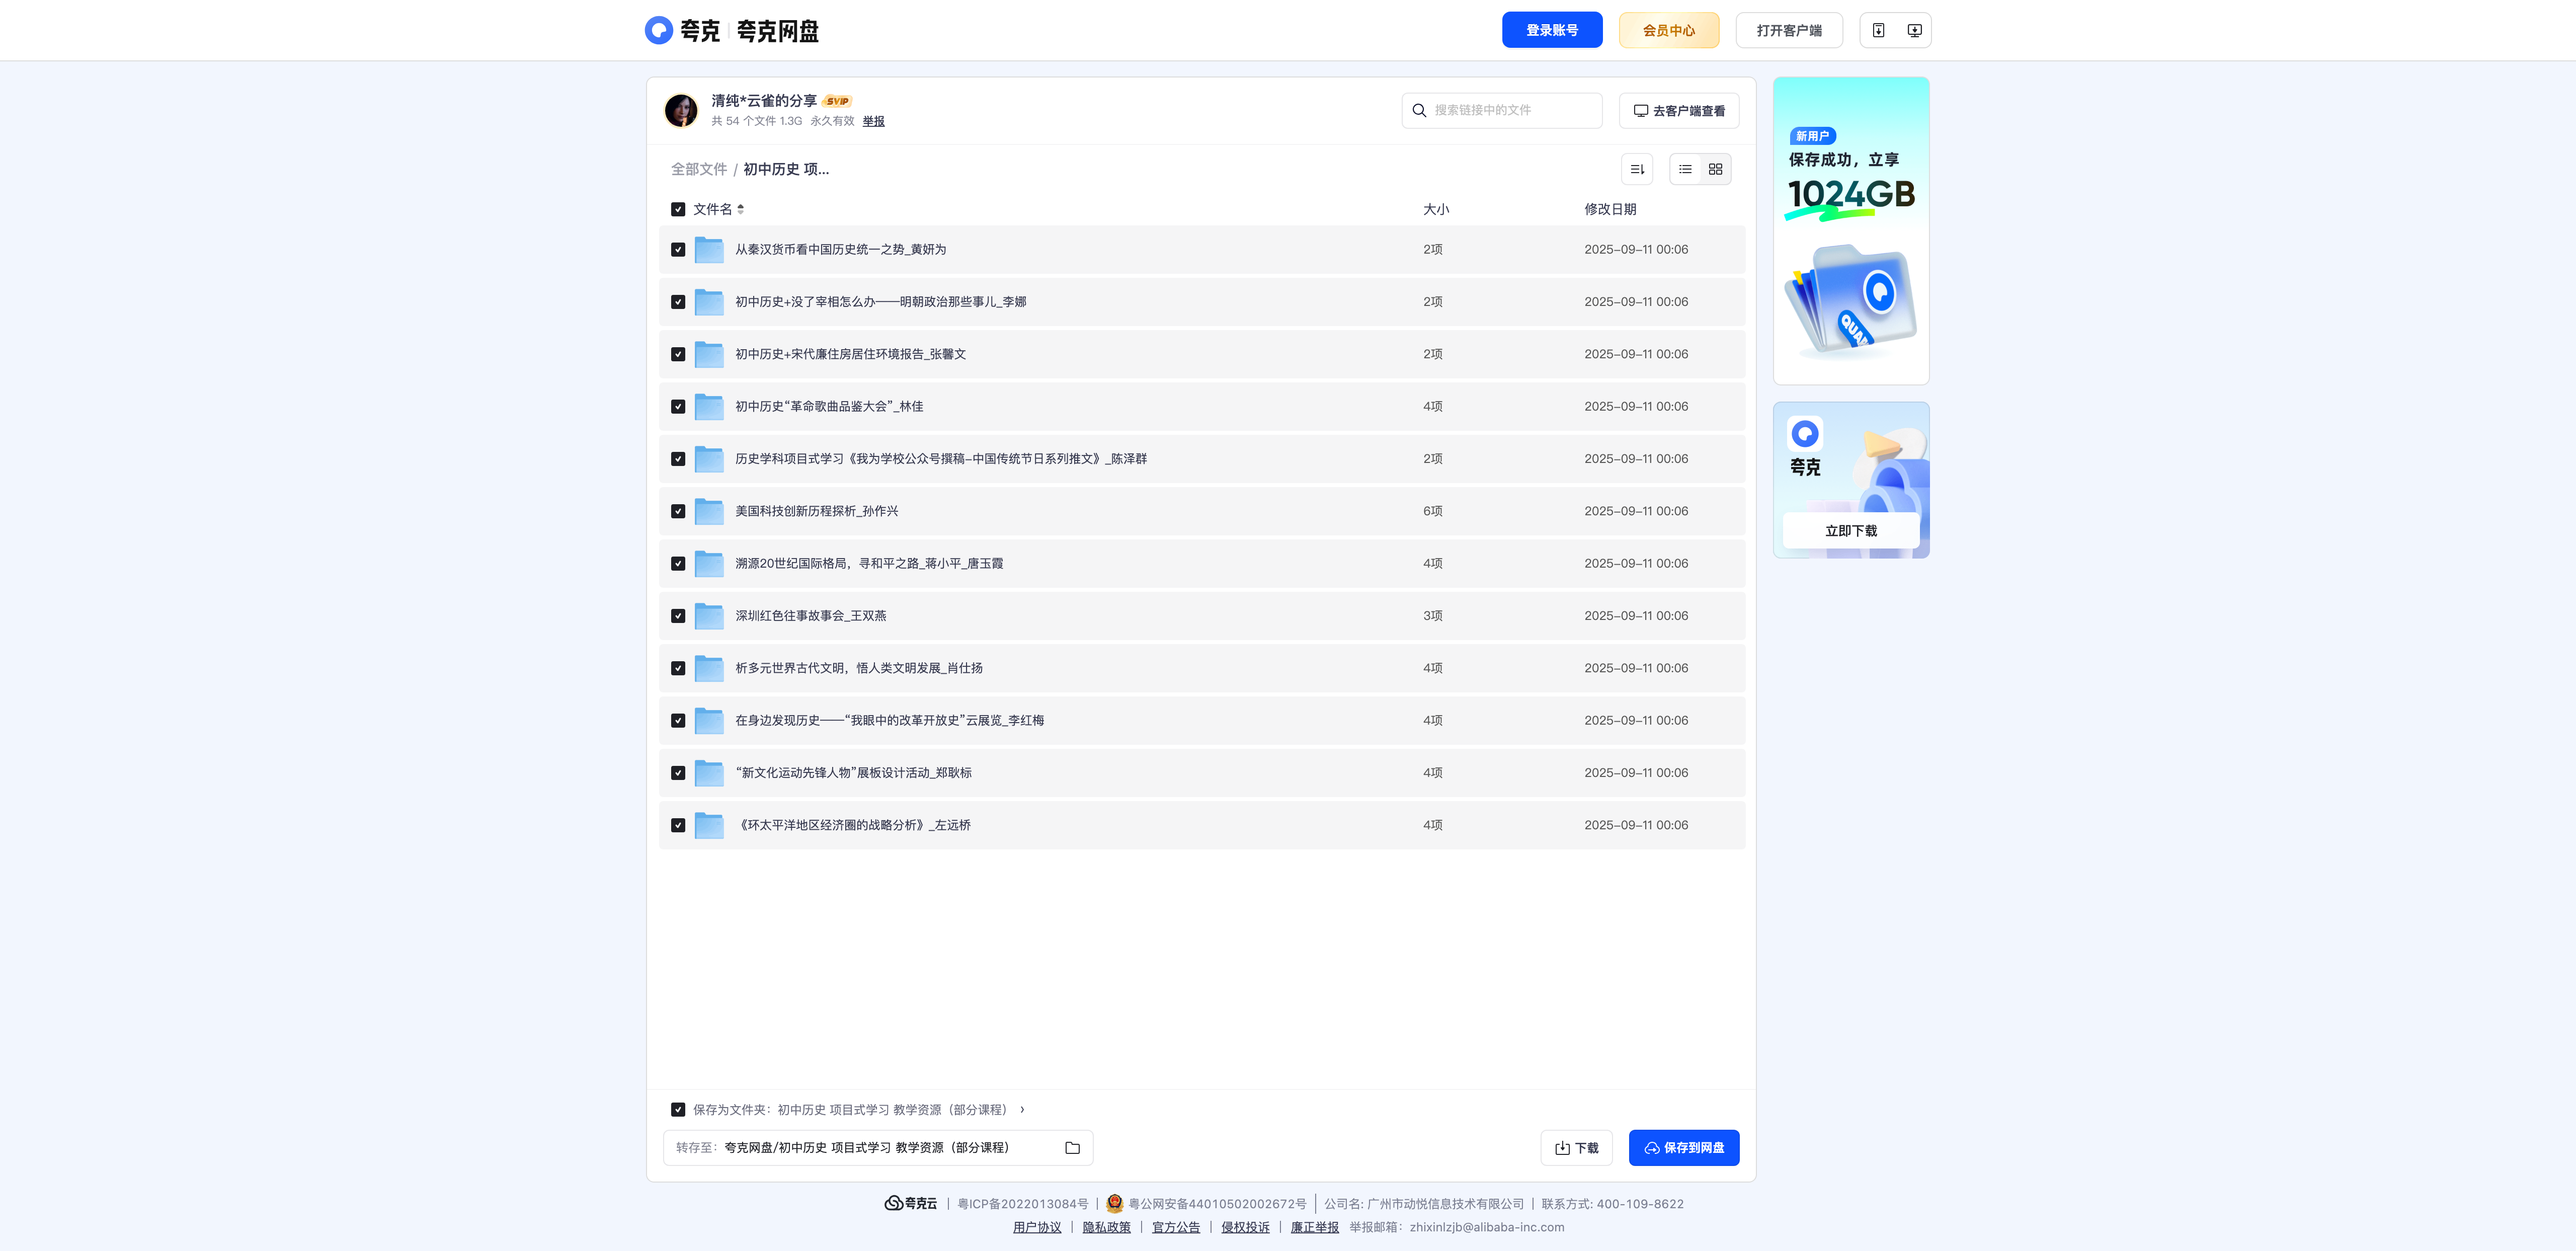2576x1251 pixels.
Task: Open the sort order icon button
Action: [x=1637, y=169]
